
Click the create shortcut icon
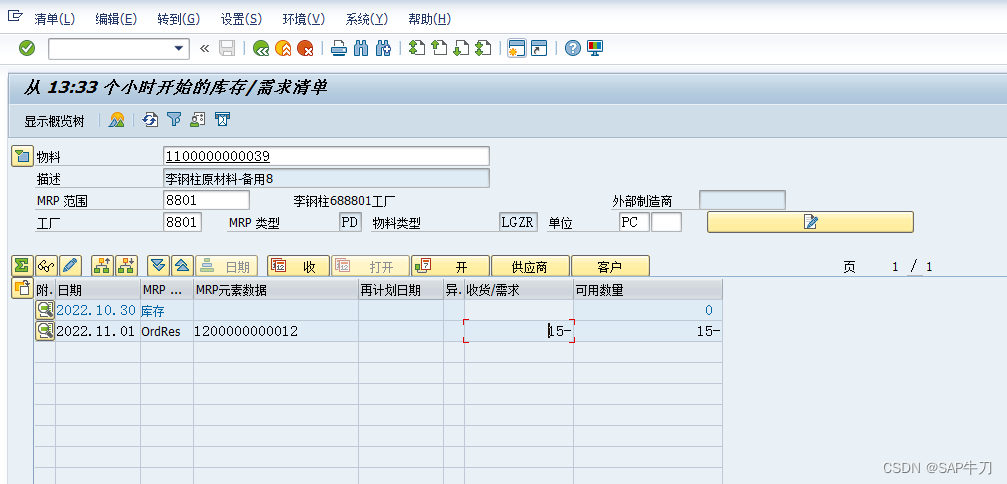point(539,48)
